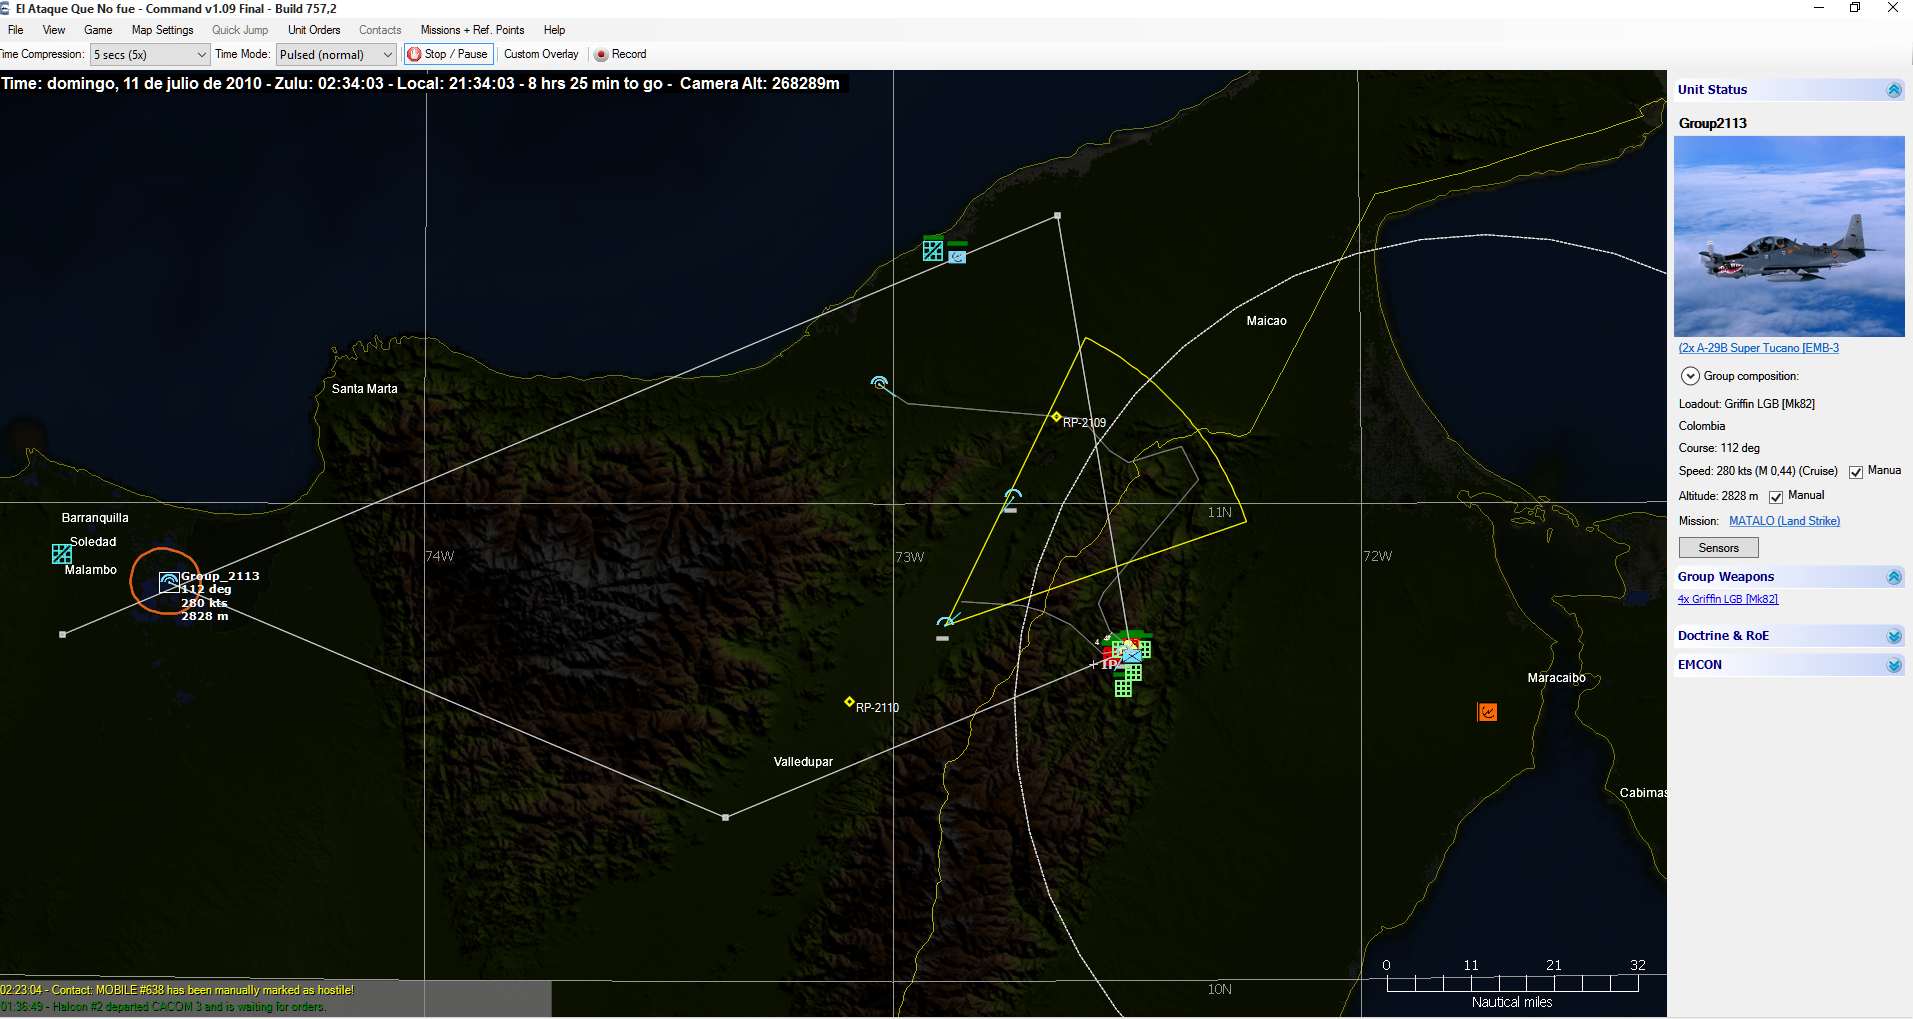Open the File menu

(x=16, y=30)
